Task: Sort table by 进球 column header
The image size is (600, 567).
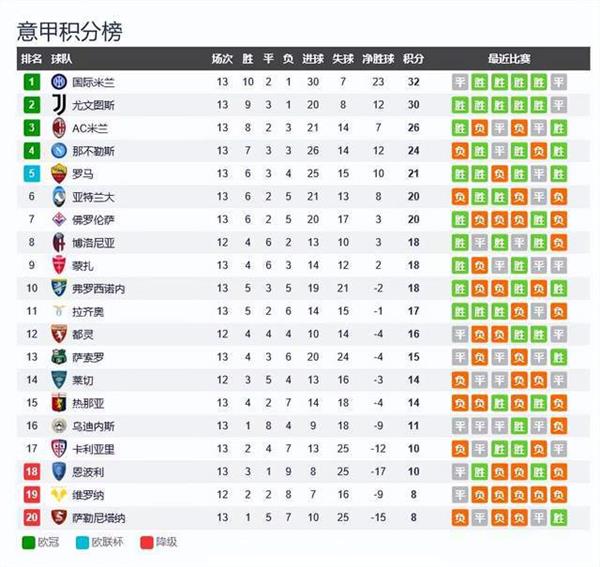Action: coord(313,59)
